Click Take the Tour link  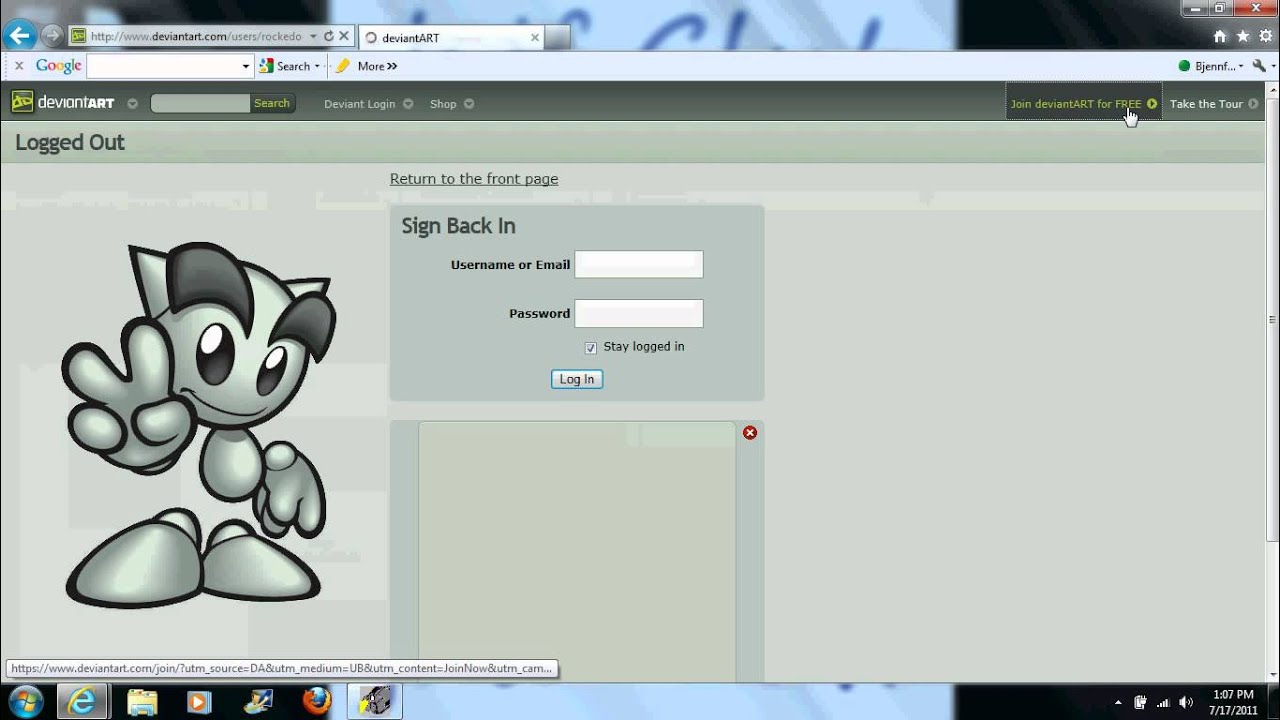tap(1206, 104)
